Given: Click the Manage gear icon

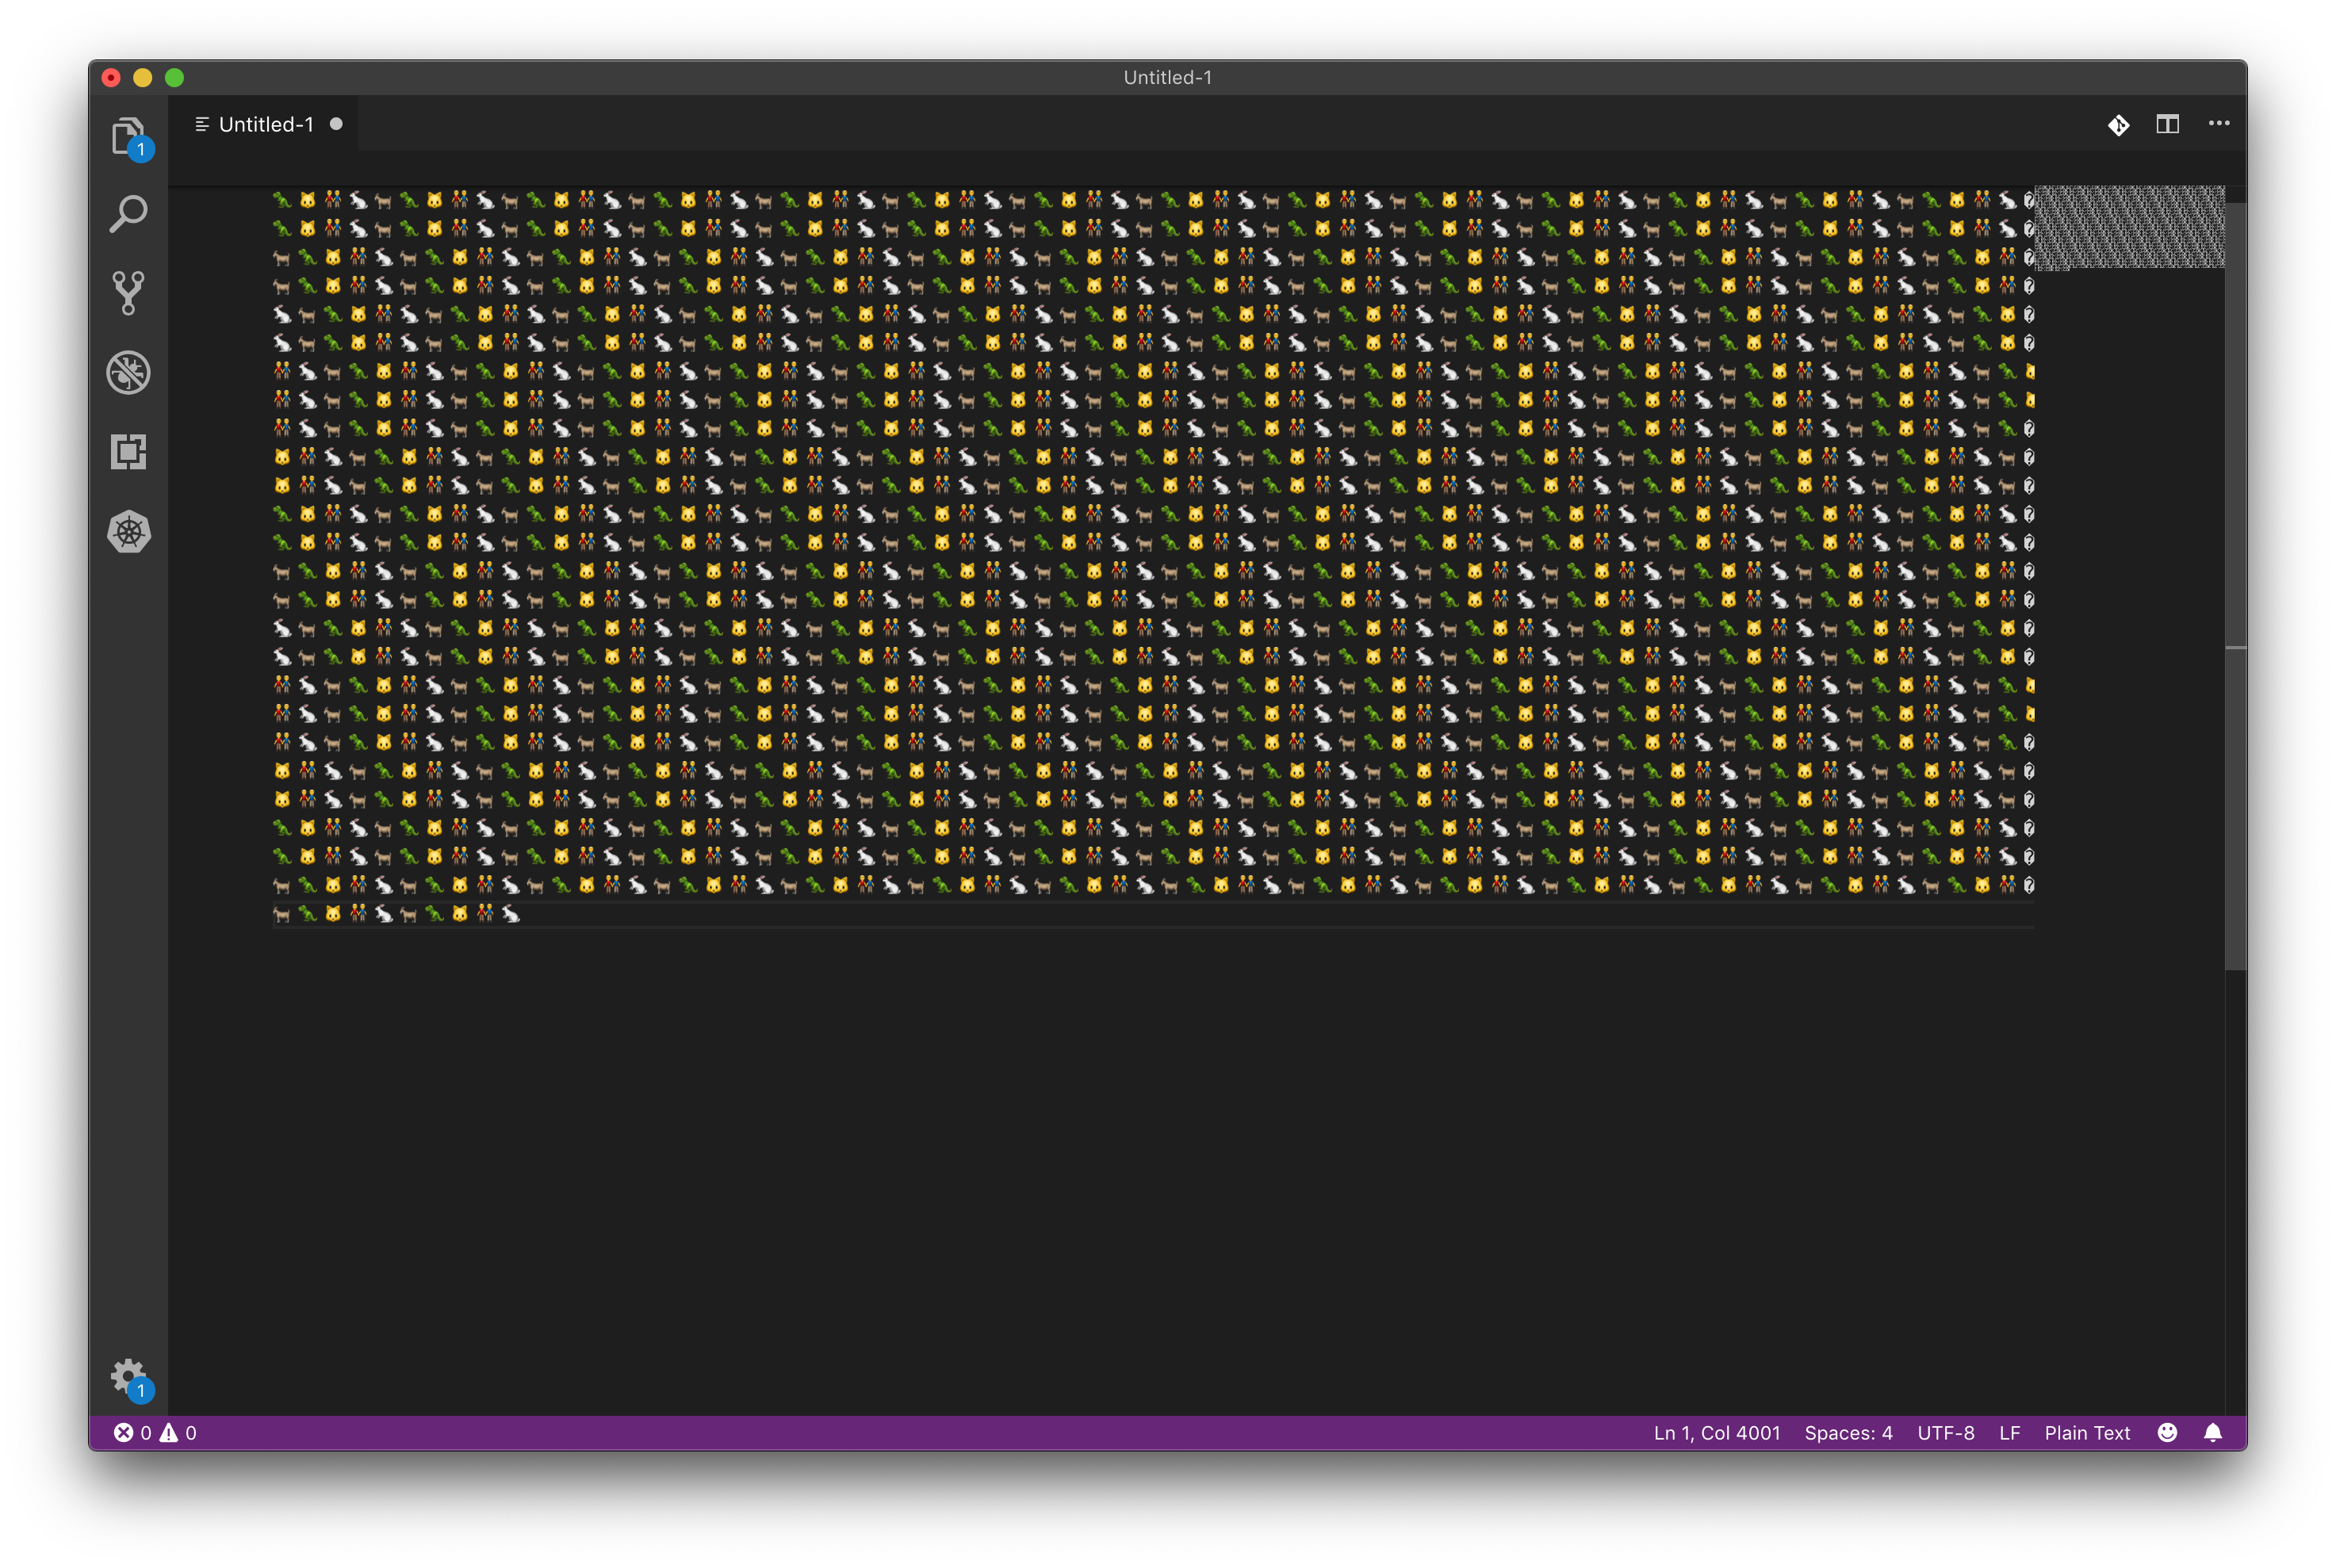Looking at the screenshot, I should [x=128, y=1377].
